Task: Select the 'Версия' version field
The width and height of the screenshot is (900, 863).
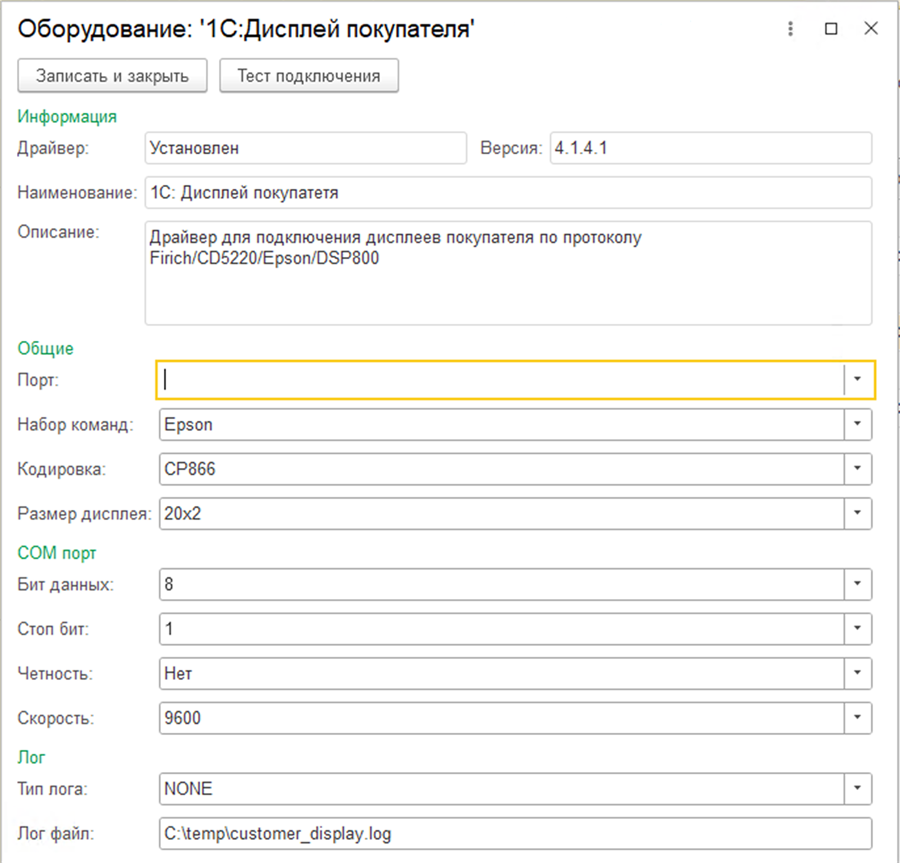Action: (x=710, y=148)
